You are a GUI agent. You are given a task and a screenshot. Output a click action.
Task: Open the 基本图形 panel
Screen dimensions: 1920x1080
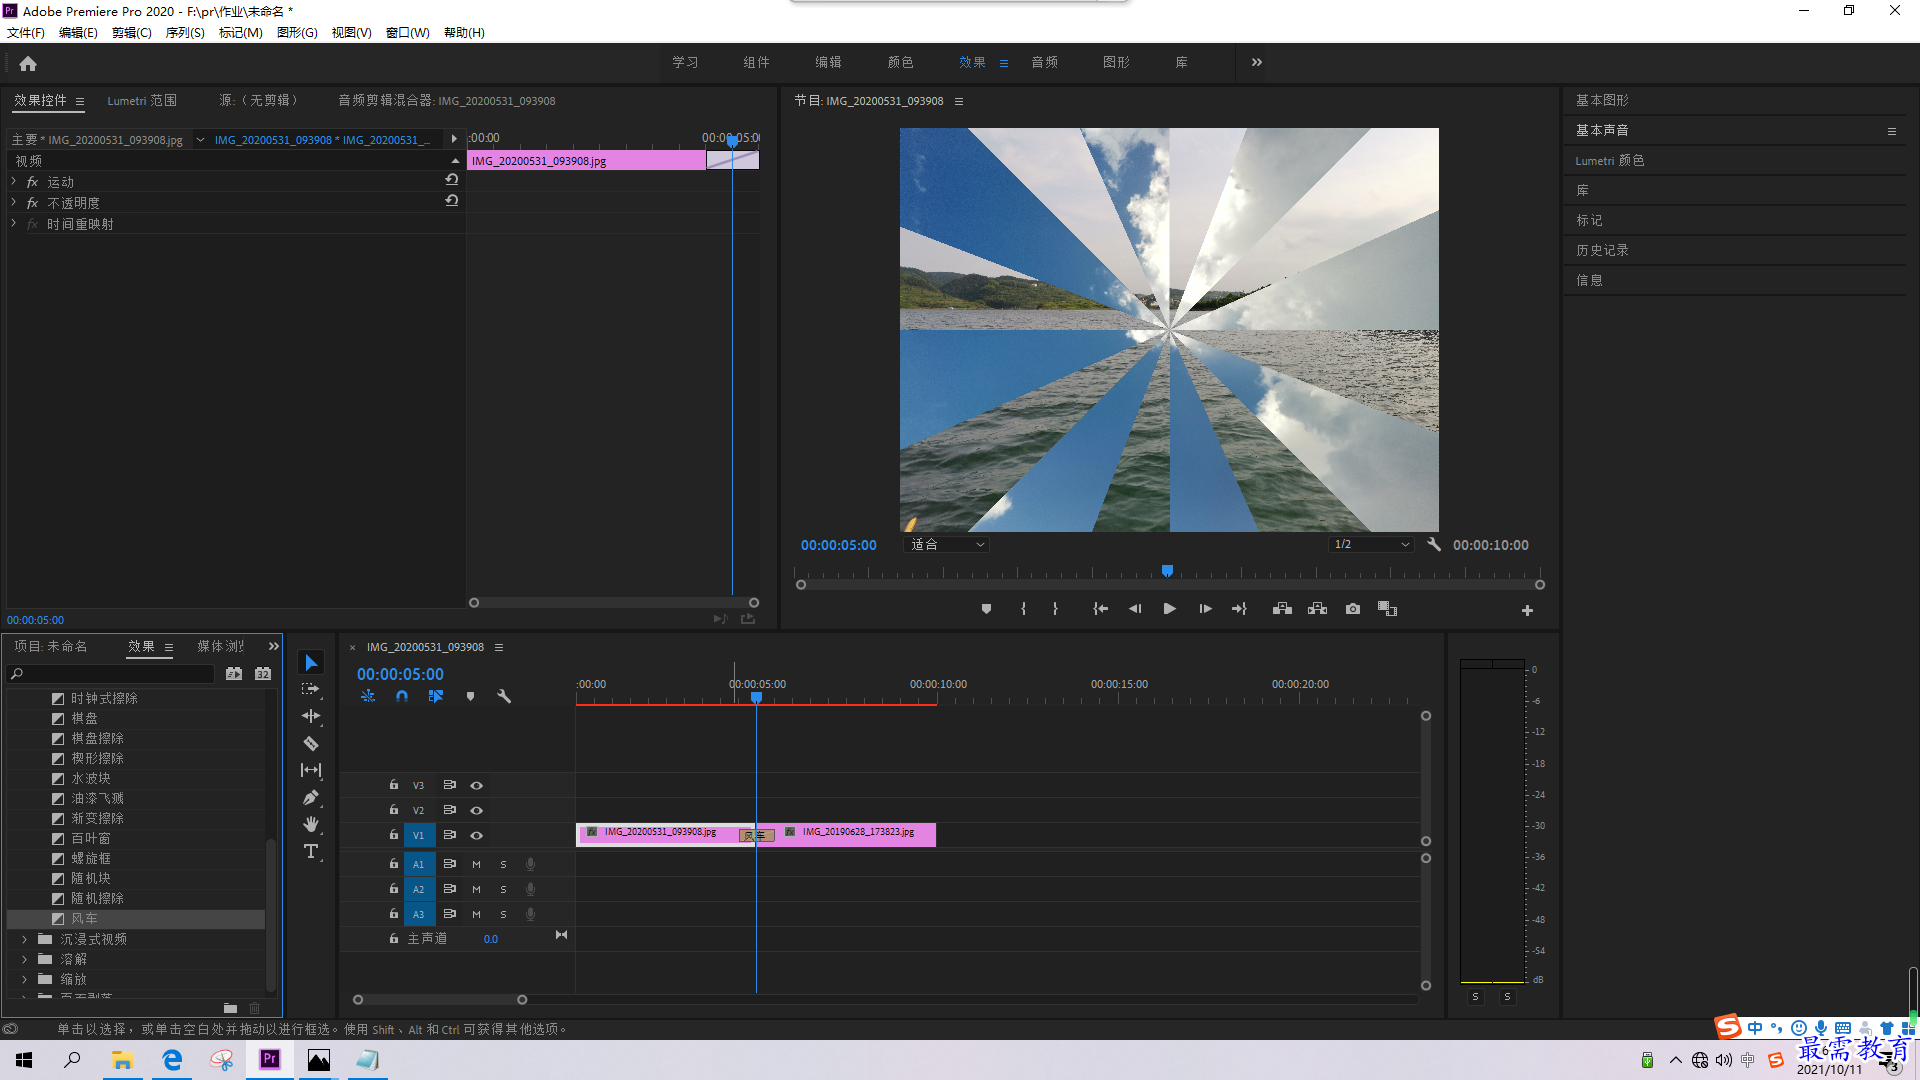[x=1602, y=101]
